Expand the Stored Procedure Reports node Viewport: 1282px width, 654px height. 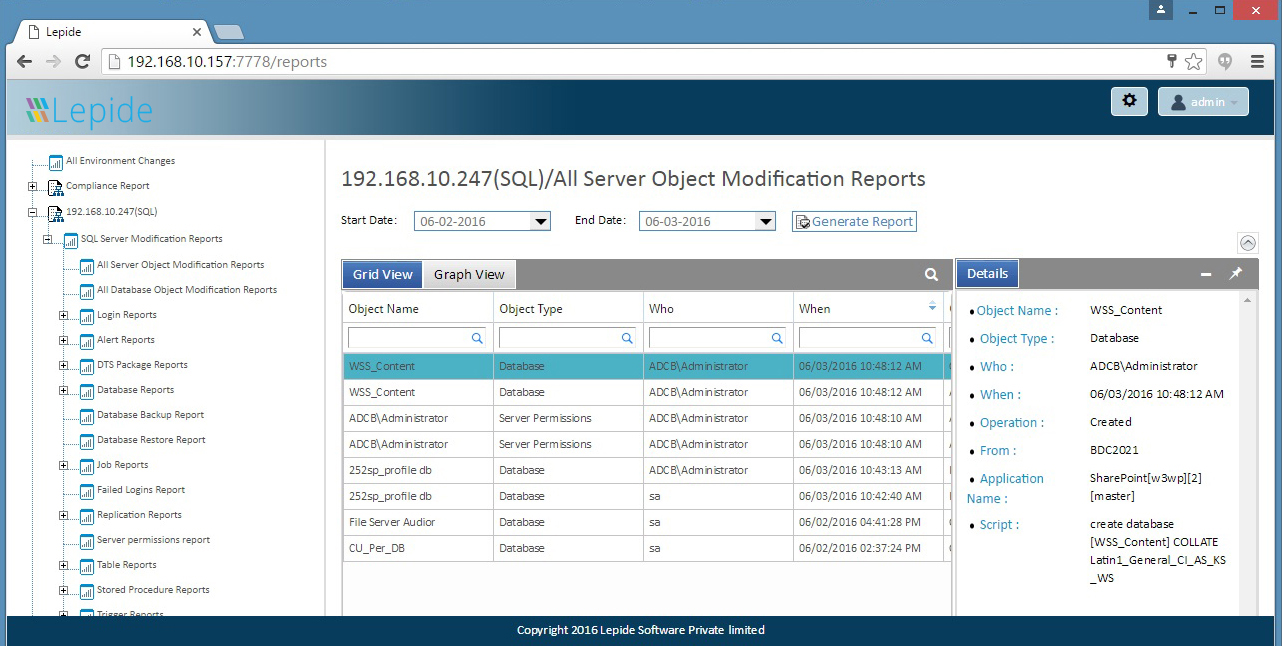[64, 590]
